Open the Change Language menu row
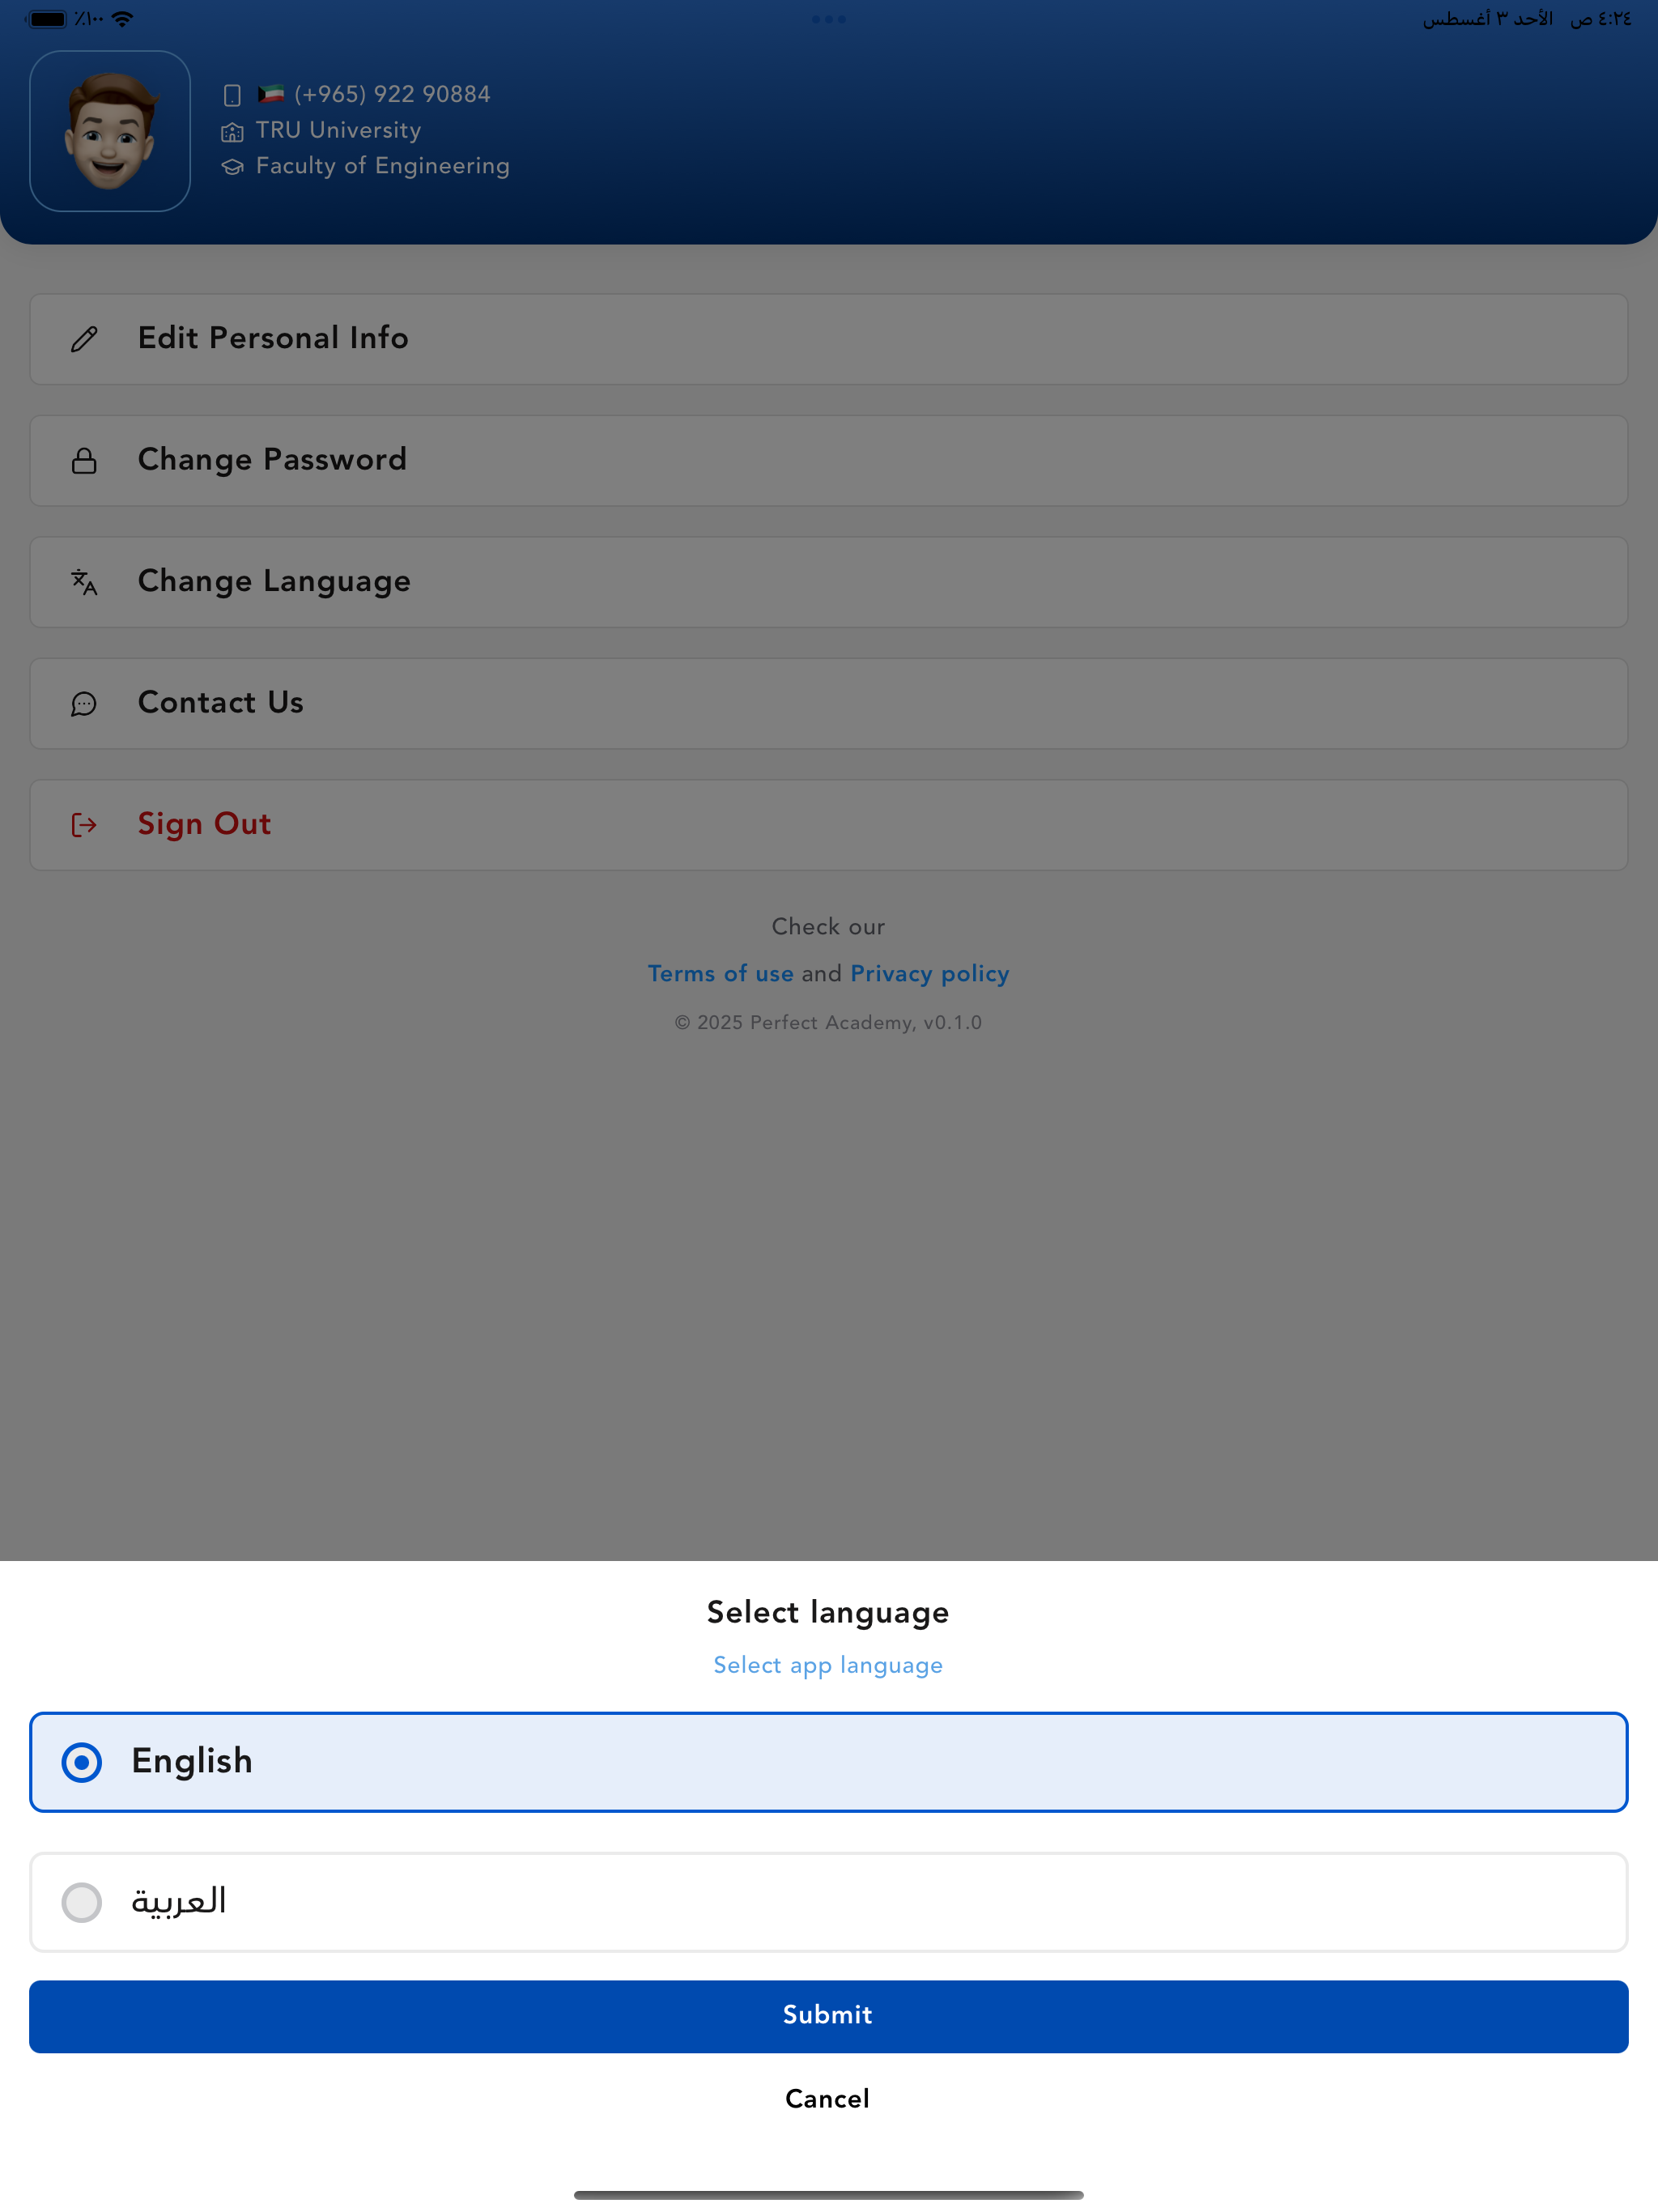The height and width of the screenshot is (2212, 1658). (x=828, y=582)
